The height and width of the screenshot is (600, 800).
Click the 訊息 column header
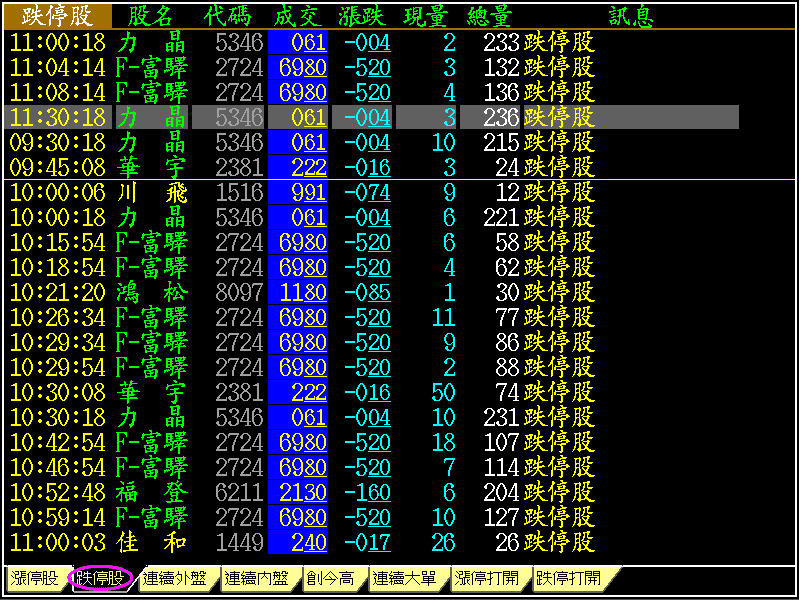pos(630,16)
